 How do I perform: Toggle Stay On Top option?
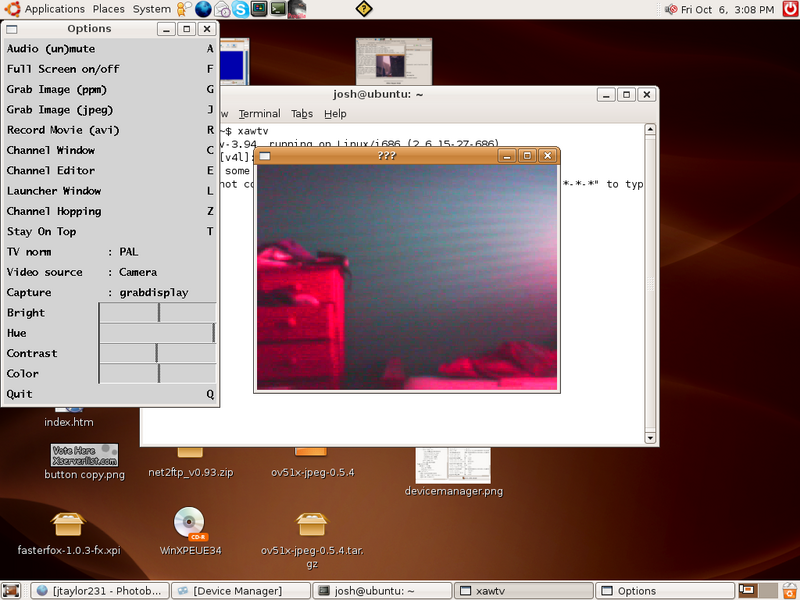click(41, 231)
